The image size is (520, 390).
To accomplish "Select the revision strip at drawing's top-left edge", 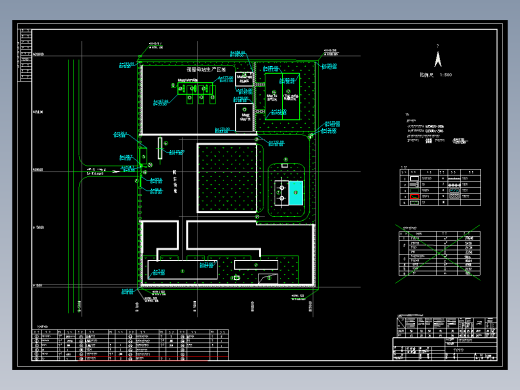I will tap(25, 55).
